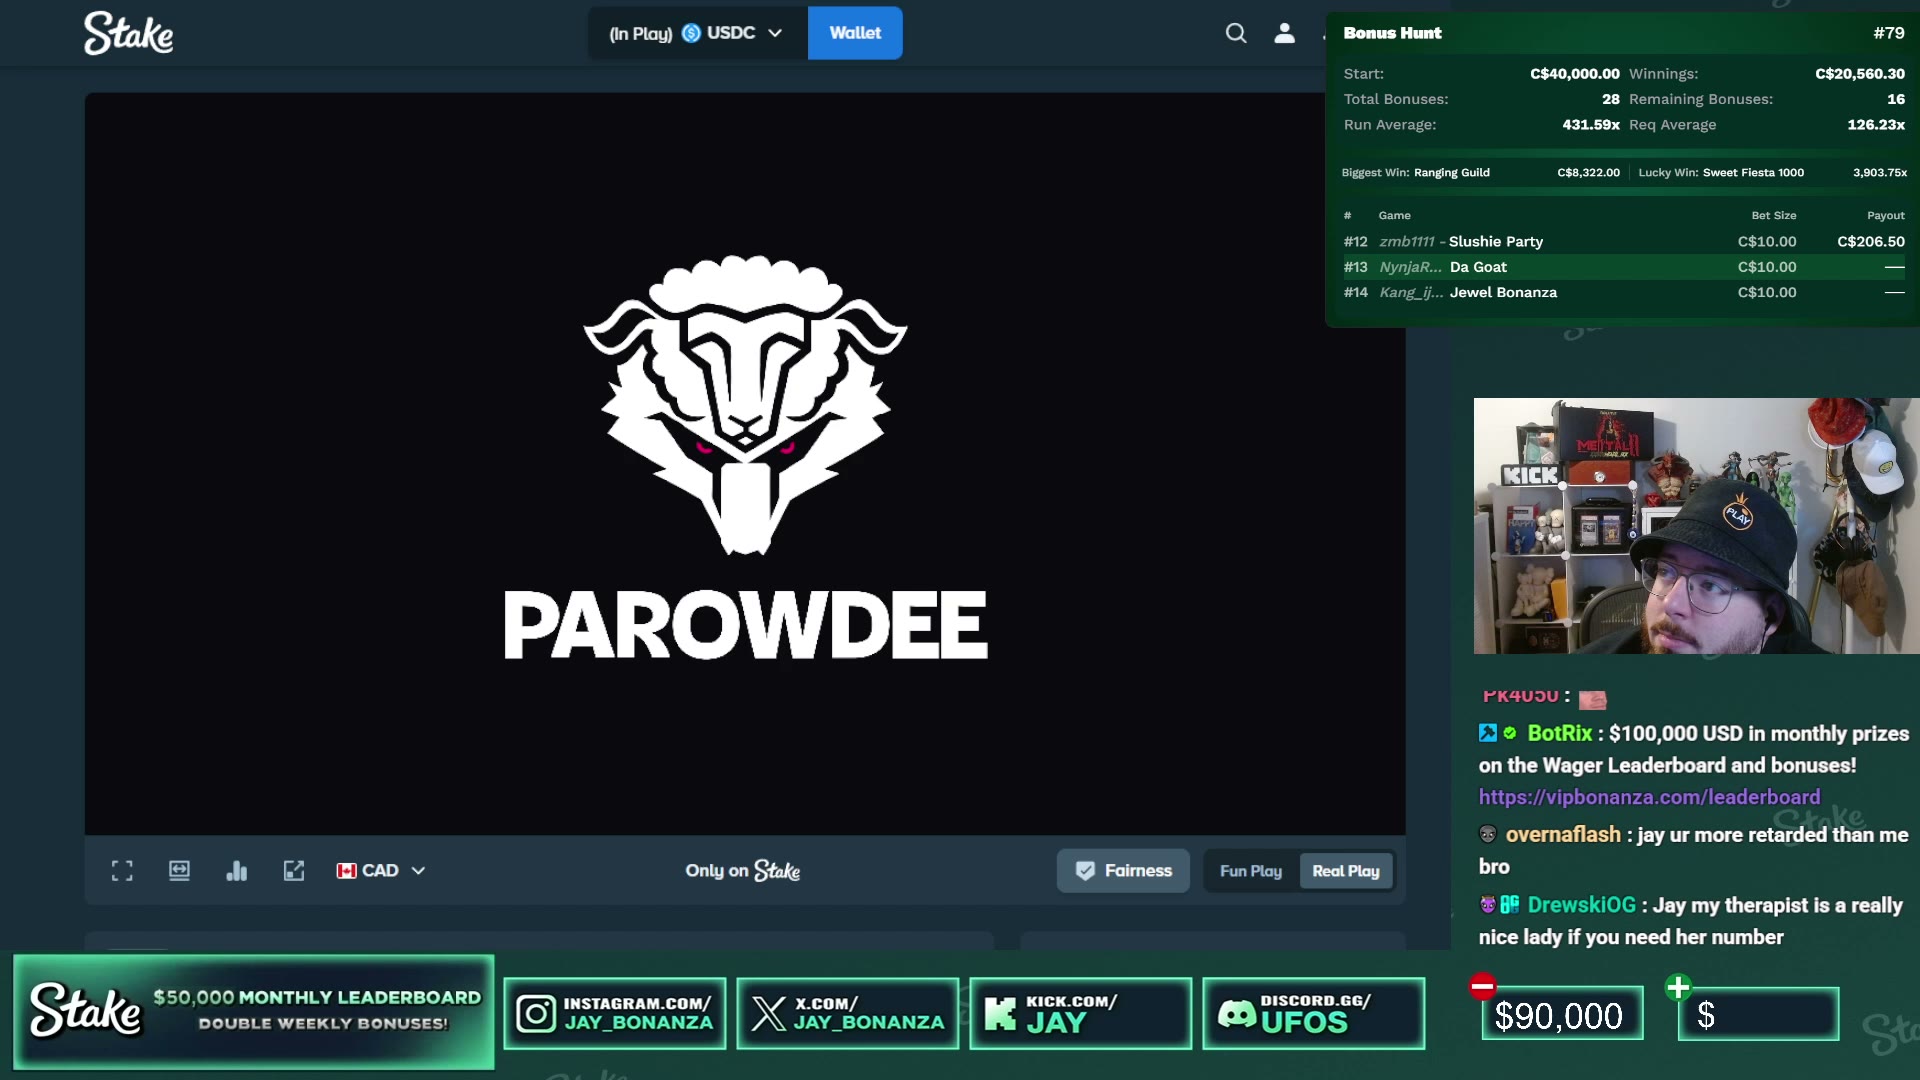Viewport: 1920px width, 1080px height.
Task: Open the Wallet button
Action: 855,33
